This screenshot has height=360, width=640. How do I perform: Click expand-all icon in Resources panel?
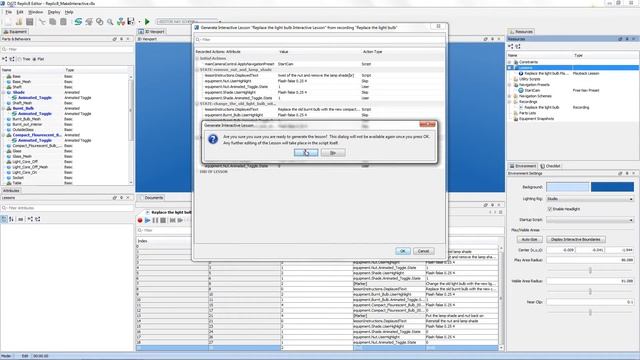pos(511,47)
